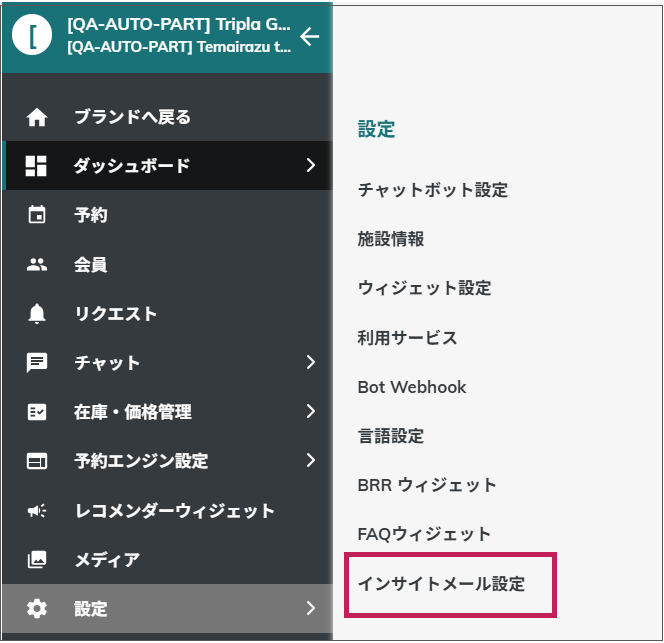Expand the チャット submenu chevron
Viewport: 664px width, 643px height.
point(311,362)
